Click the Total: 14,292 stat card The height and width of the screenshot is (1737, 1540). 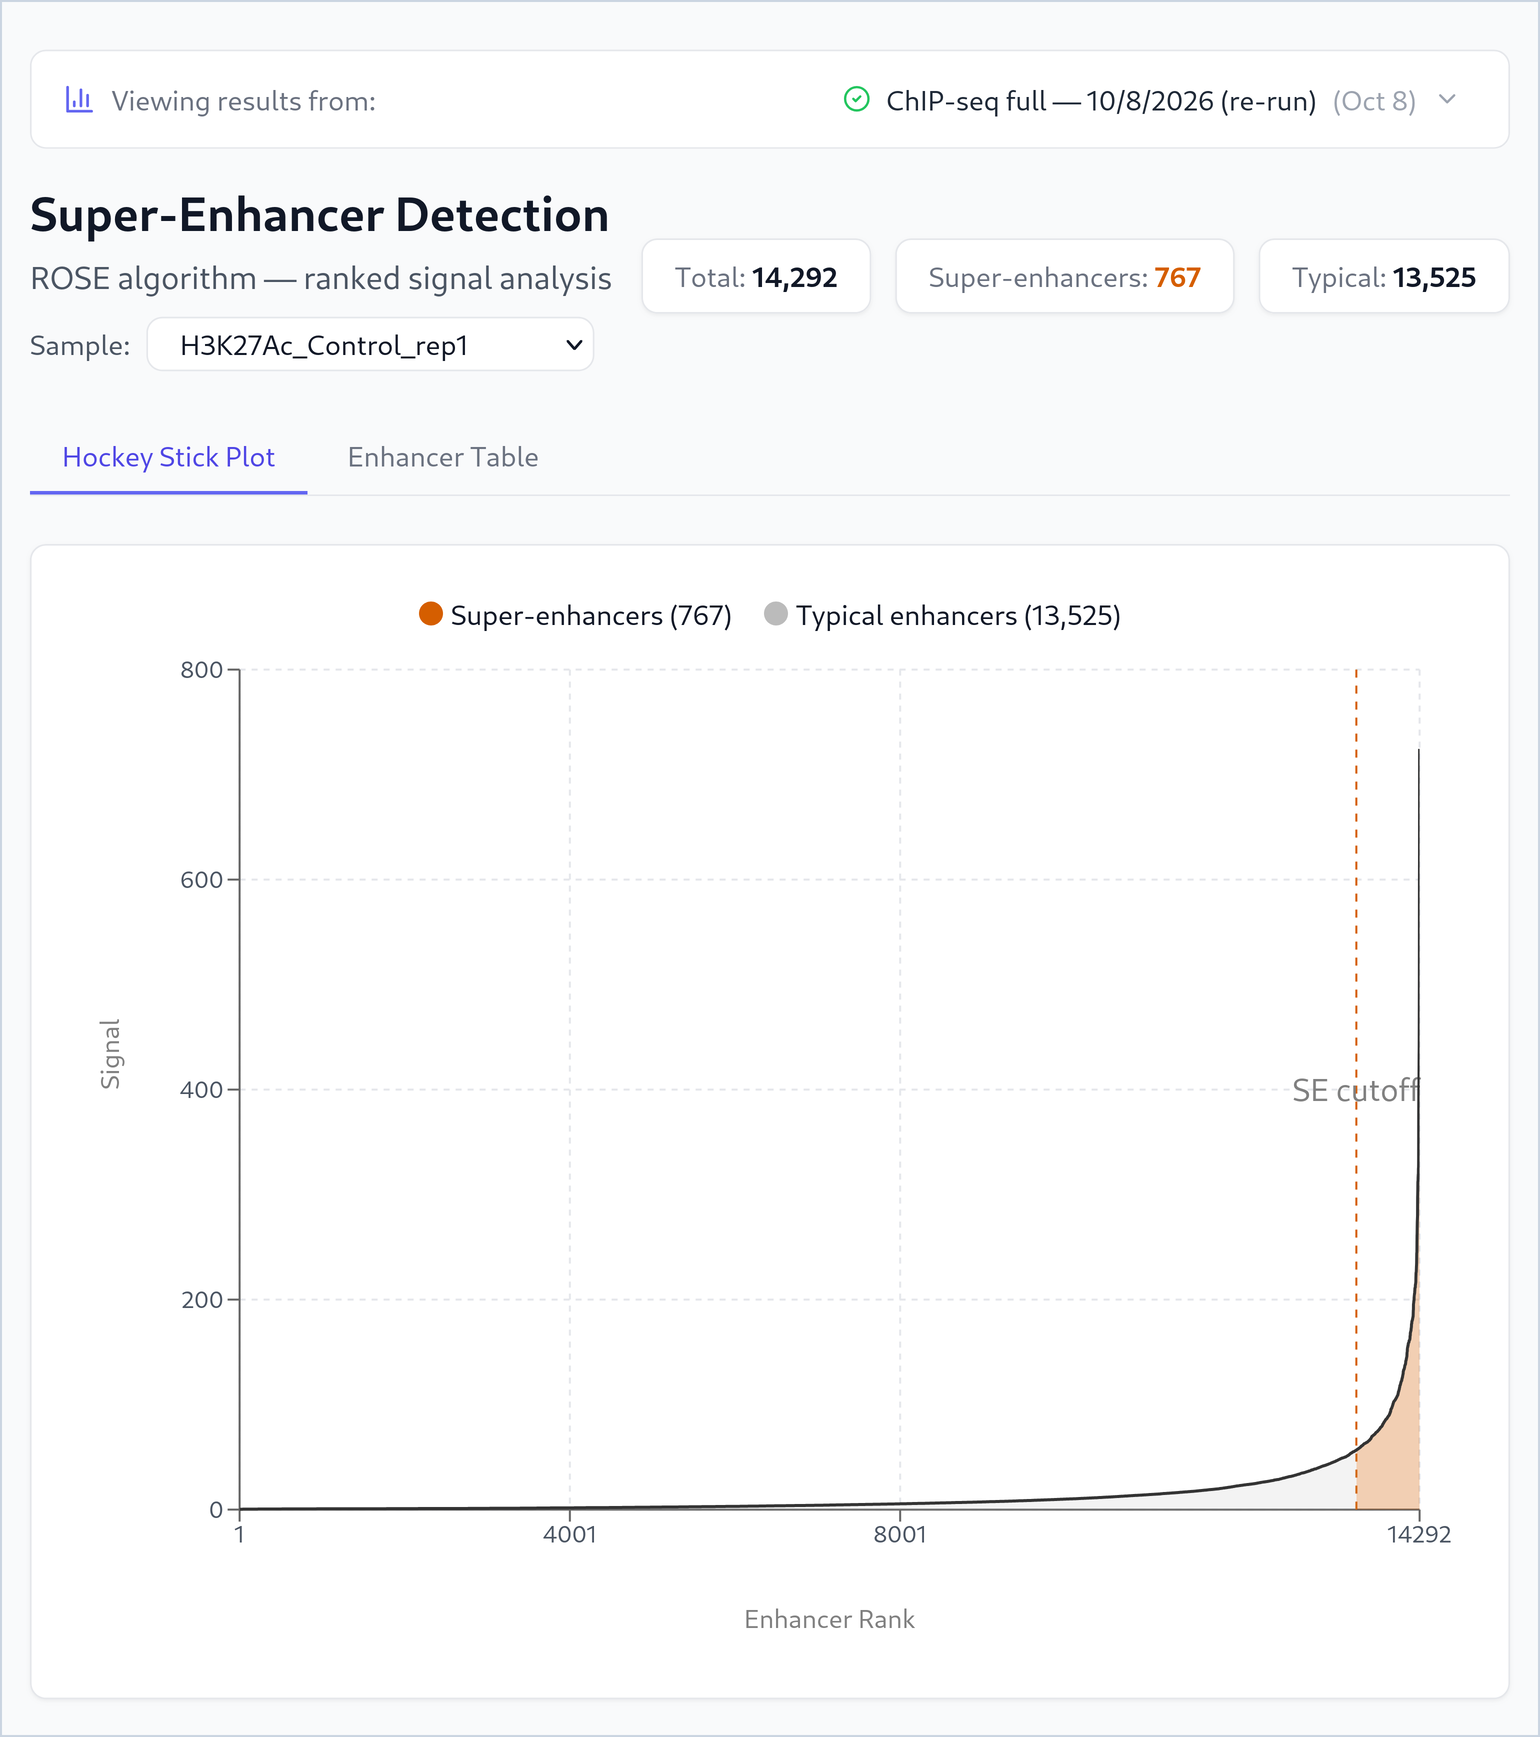(756, 277)
